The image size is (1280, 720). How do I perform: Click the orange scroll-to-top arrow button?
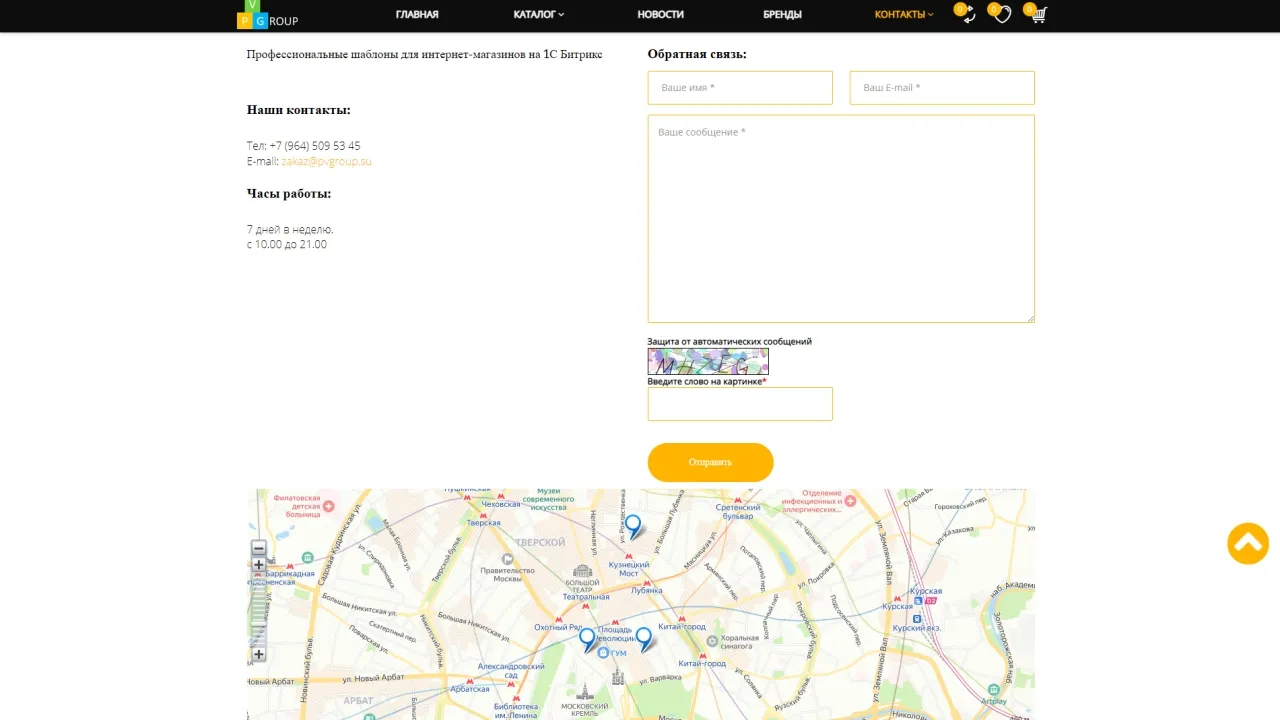(1248, 544)
